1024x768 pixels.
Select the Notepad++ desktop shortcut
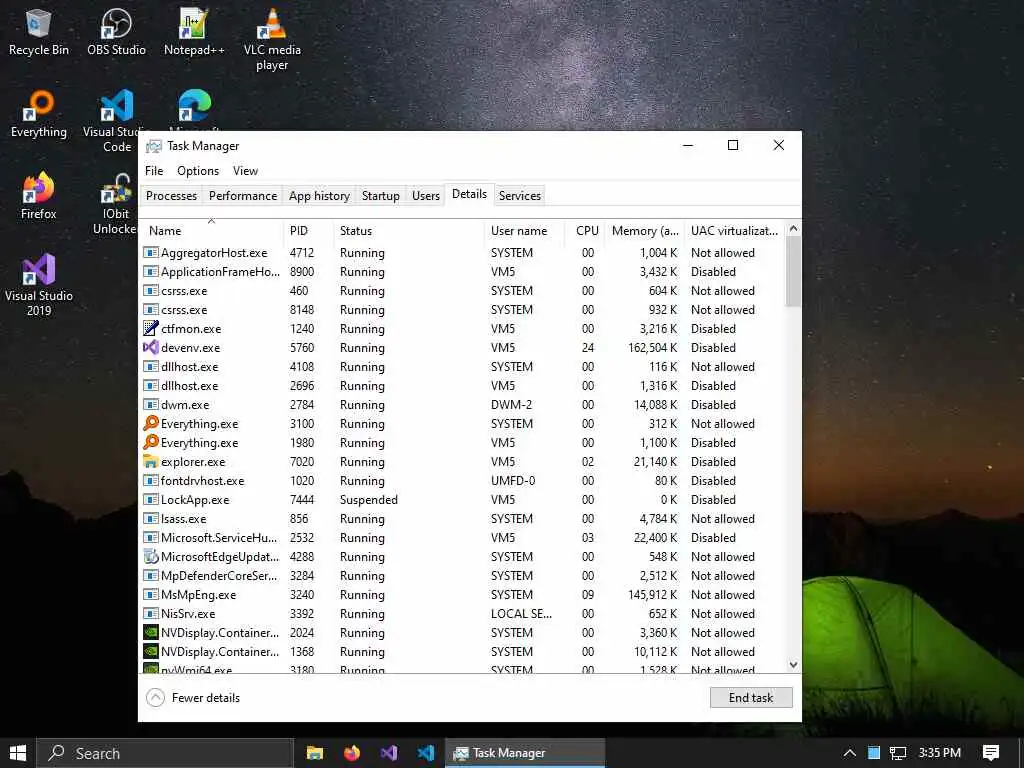tap(194, 33)
